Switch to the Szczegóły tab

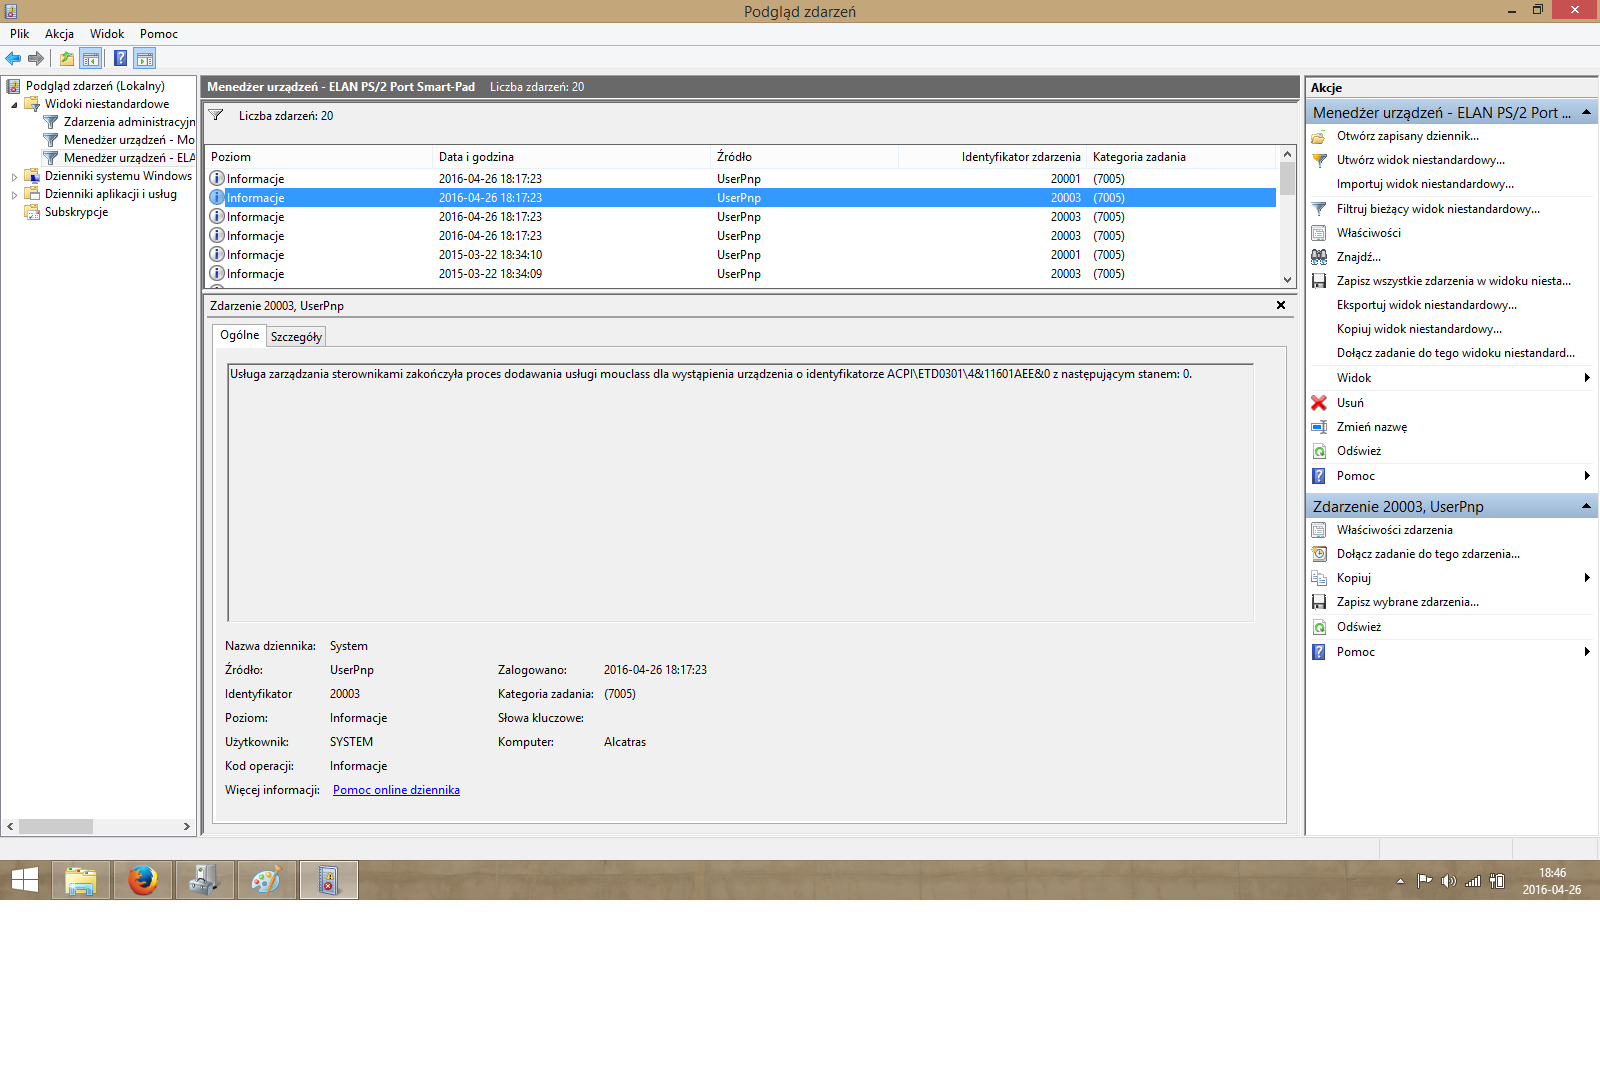[x=296, y=337]
